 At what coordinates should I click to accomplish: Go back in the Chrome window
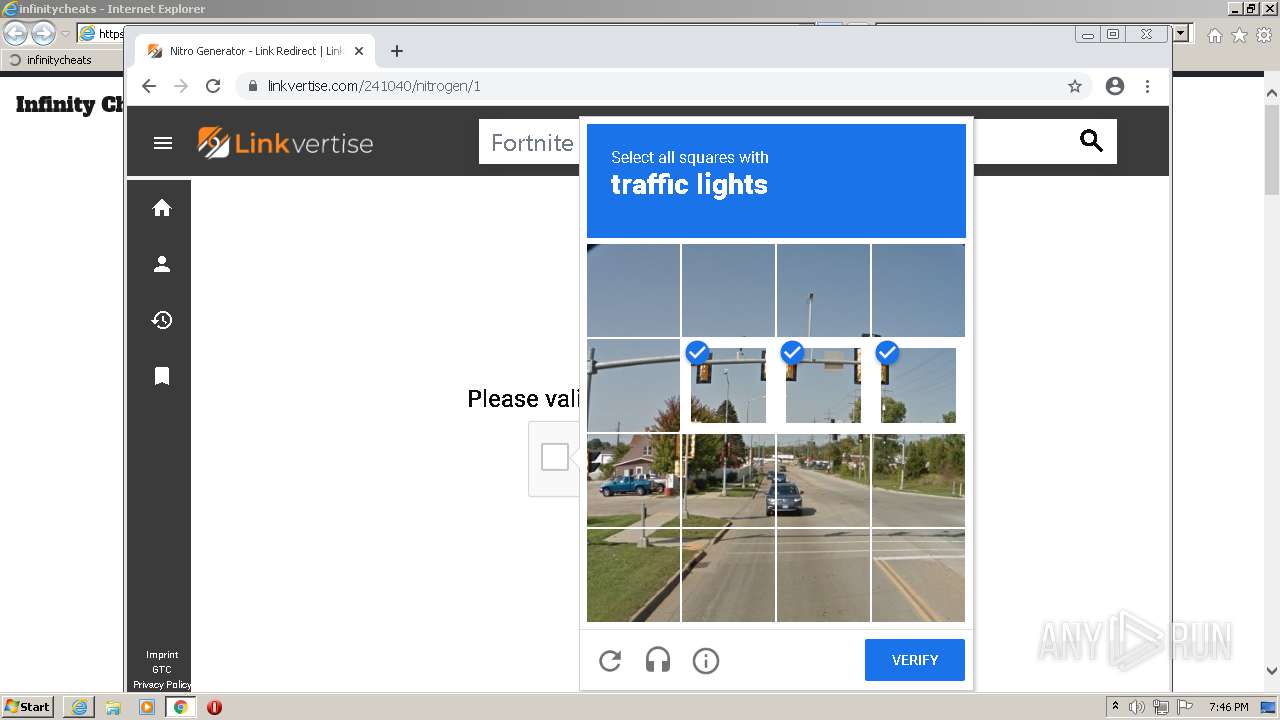pos(149,86)
